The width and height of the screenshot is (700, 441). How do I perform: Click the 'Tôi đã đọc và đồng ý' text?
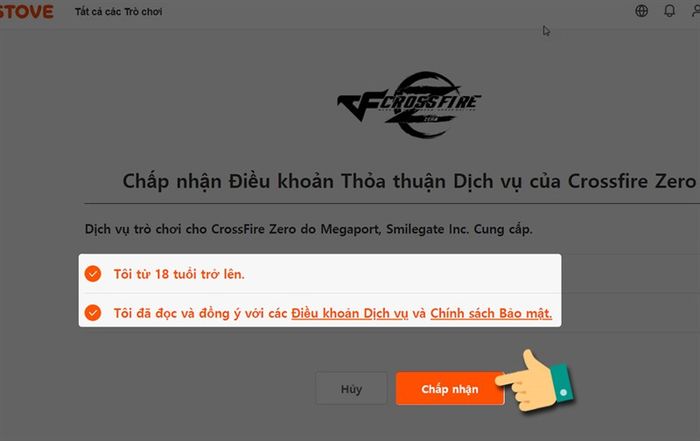(x=177, y=313)
